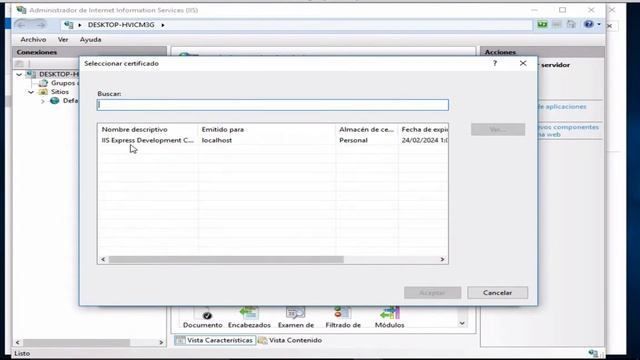Screen dimensions: 640x360
Task: Click the green refresh page icon in the toolbar
Action: pos(542,24)
